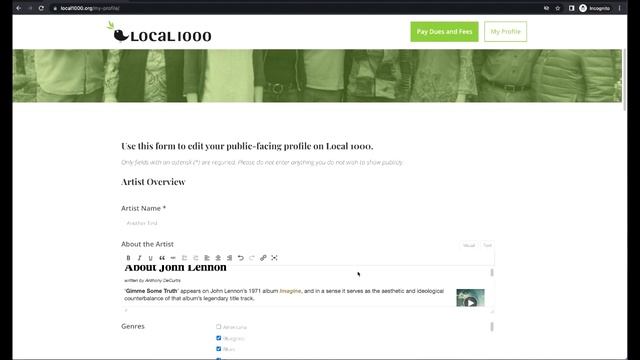This screenshot has height=360, width=640.
Task: Click the page's main vertical scrollbar
Action: tap(624, 80)
